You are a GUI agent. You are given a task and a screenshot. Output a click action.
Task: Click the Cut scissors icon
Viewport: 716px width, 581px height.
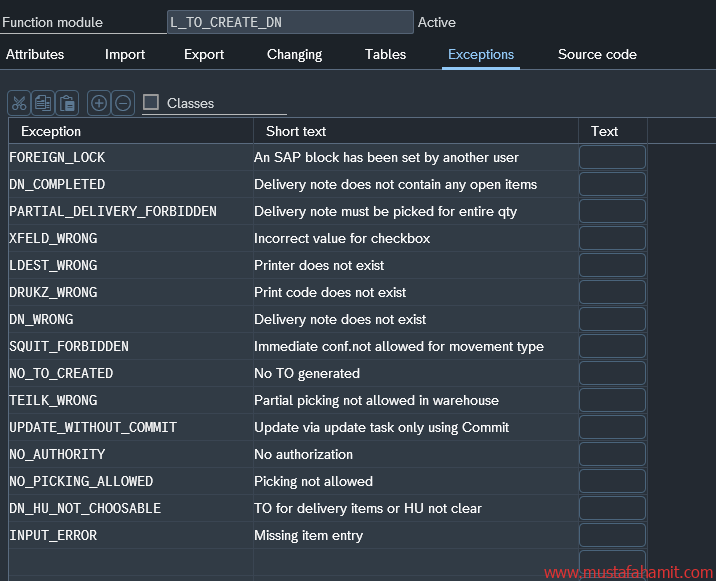[19, 103]
